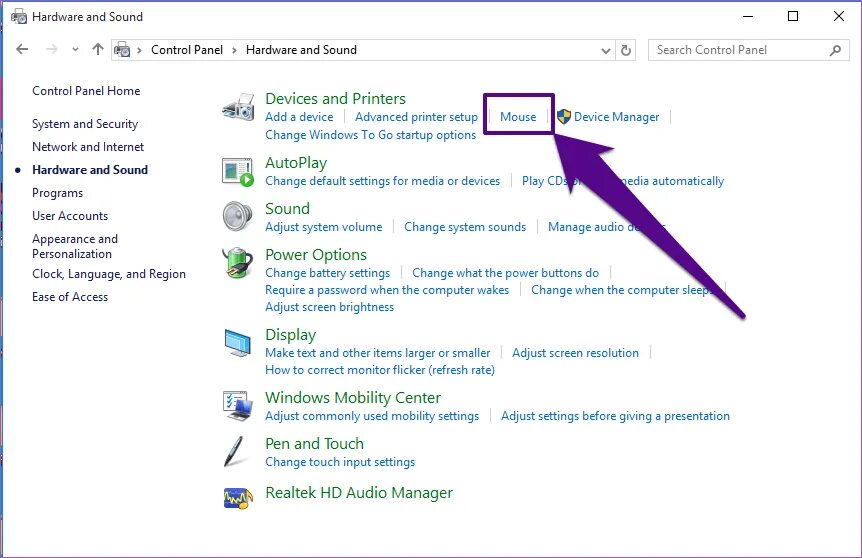Open Ease of Access category
The width and height of the screenshot is (862, 558).
[70, 297]
